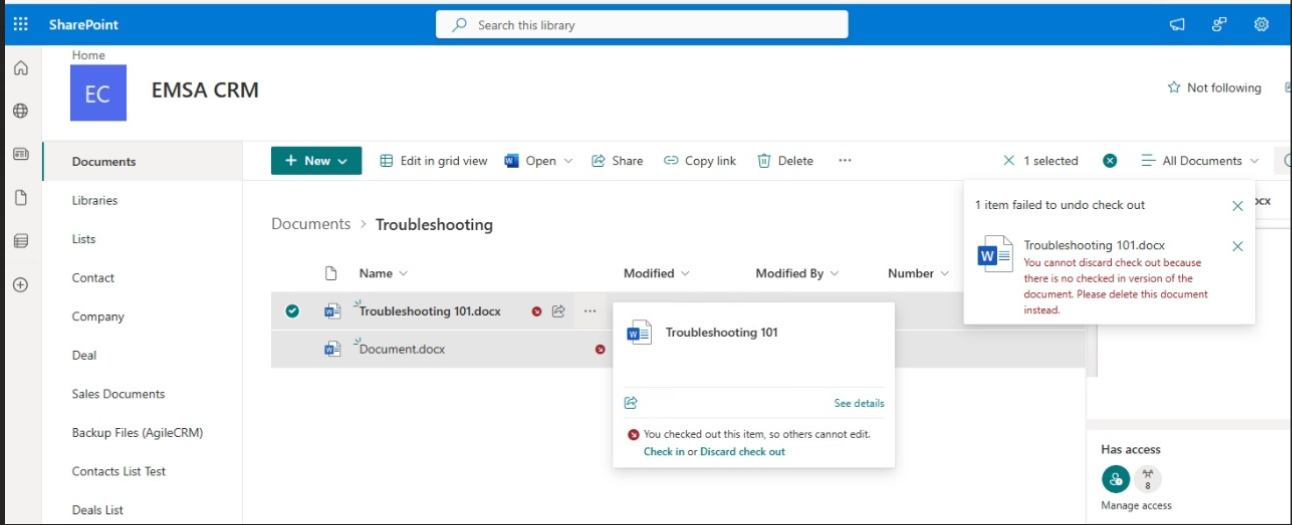The image size is (1292, 525).
Task: Click the EC site logo tile
Action: tap(98, 93)
